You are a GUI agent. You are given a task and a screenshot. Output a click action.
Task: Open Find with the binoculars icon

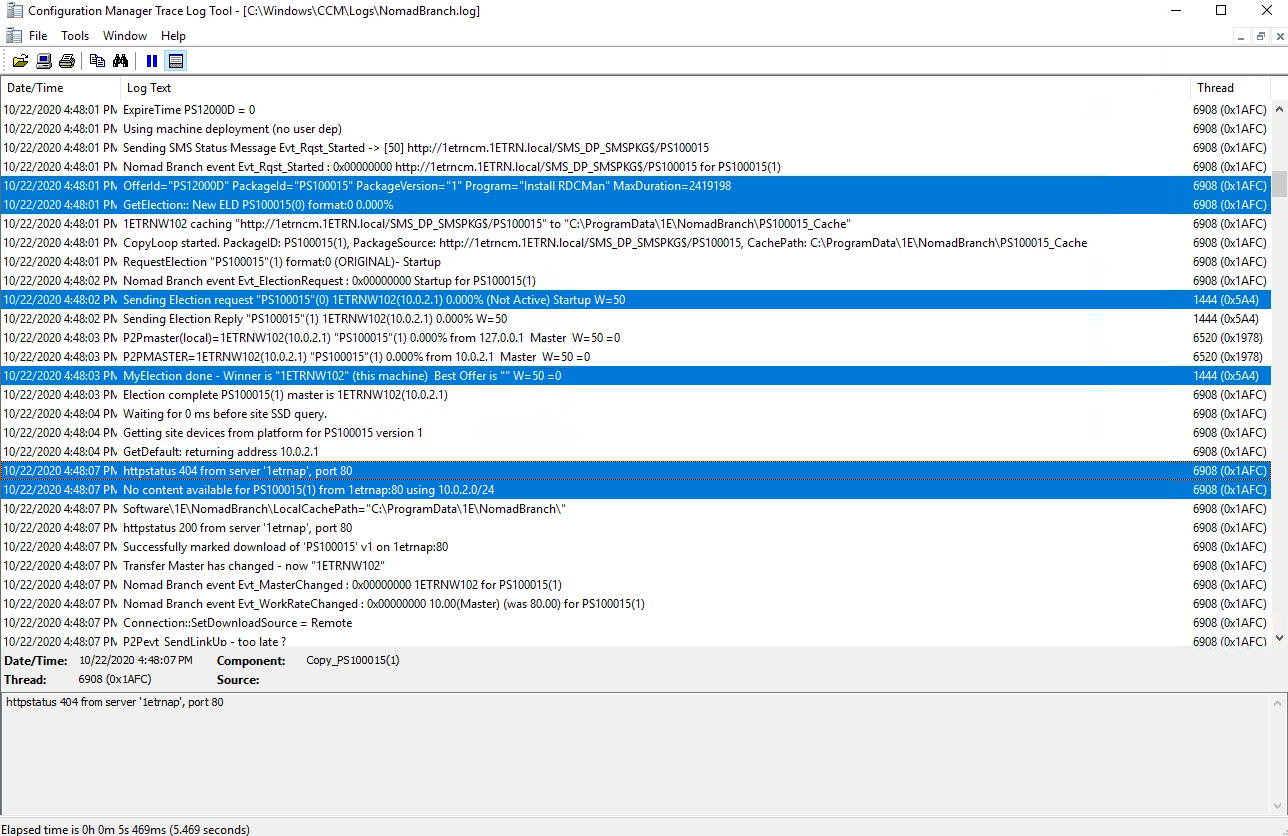(120, 61)
